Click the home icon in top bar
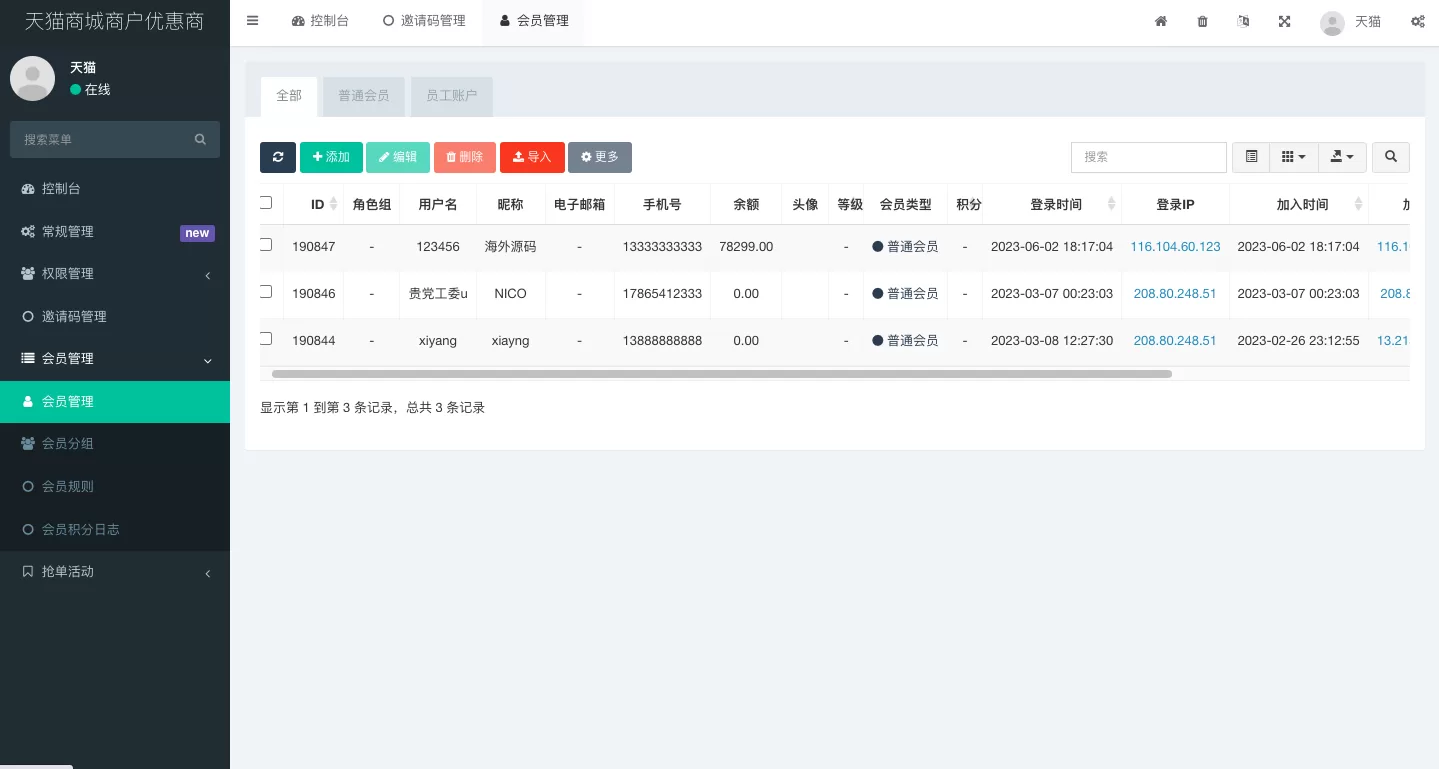1439x769 pixels. pyautogui.click(x=1161, y=21)
